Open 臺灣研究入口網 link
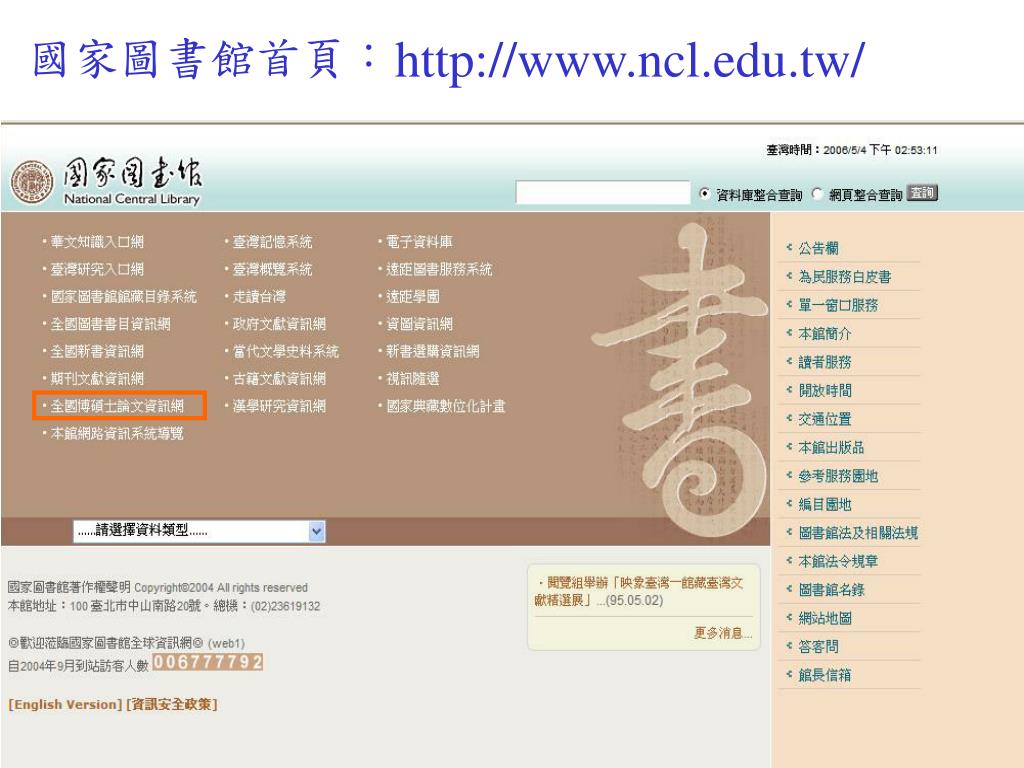 pyautogui.click(x=97, y=269)
